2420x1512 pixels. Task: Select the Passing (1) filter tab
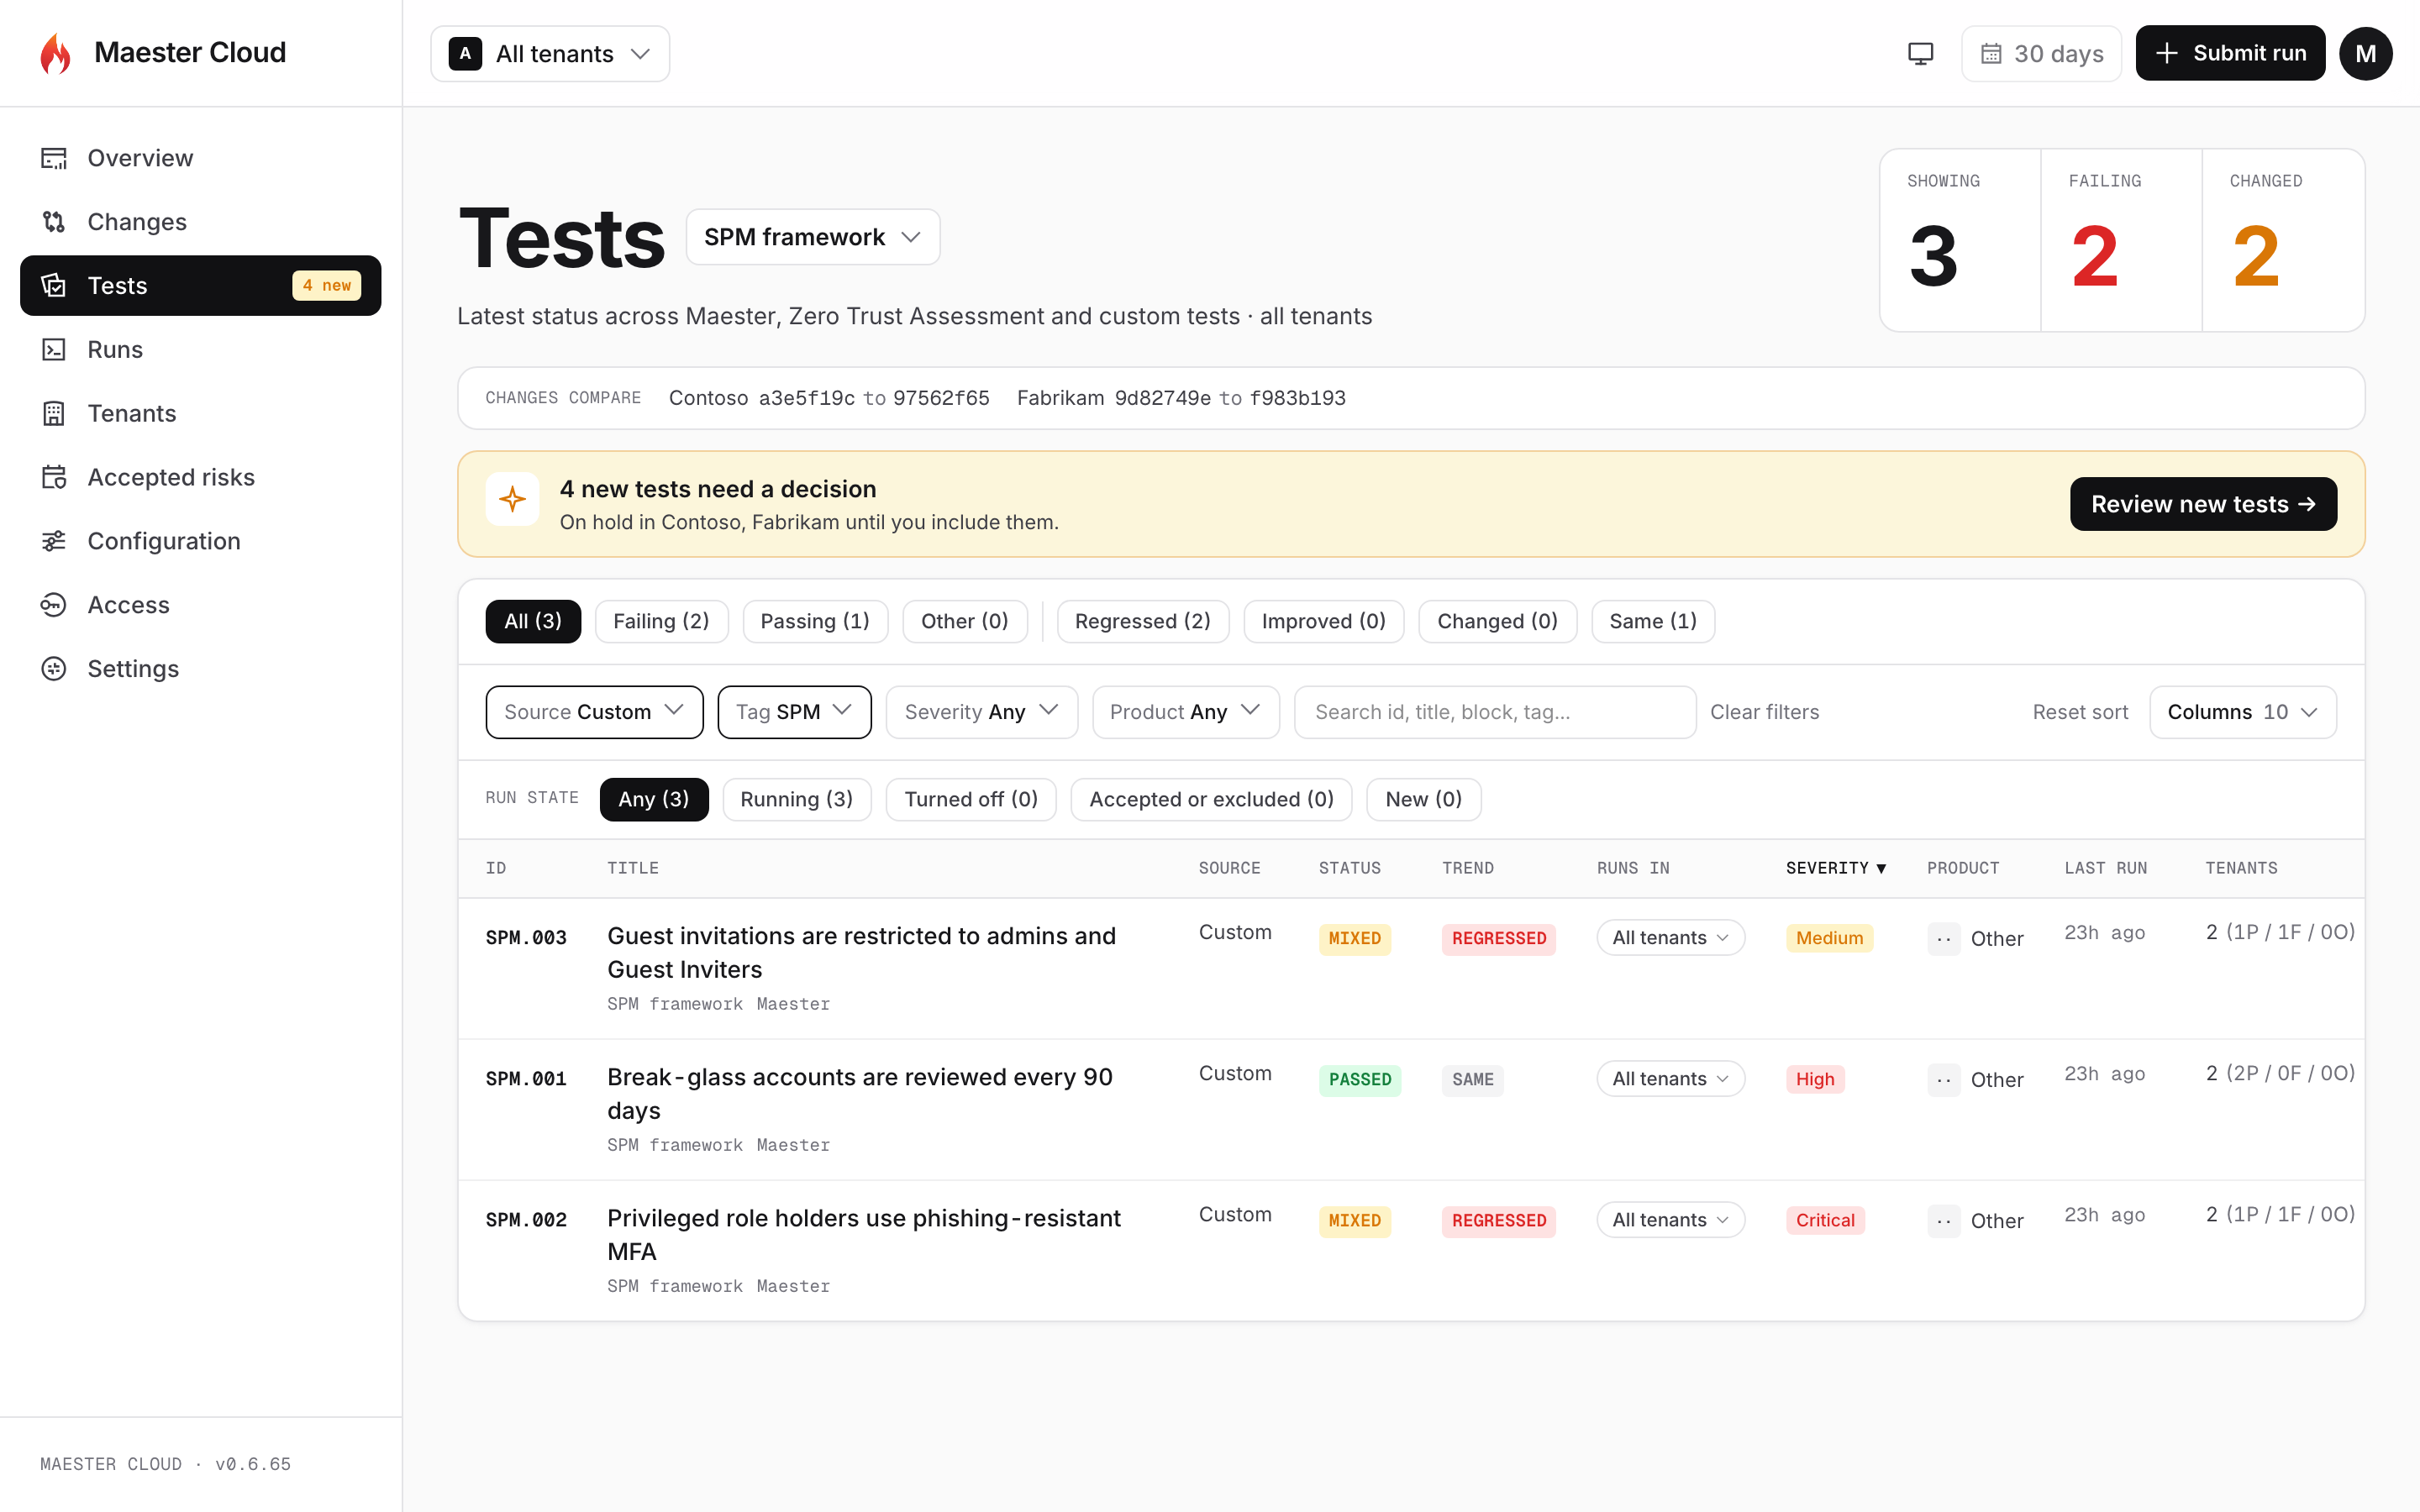click(815, 621)
